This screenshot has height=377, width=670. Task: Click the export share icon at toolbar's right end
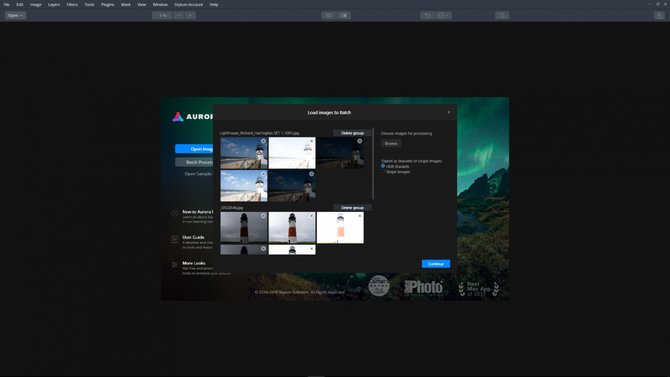point(659,15)
